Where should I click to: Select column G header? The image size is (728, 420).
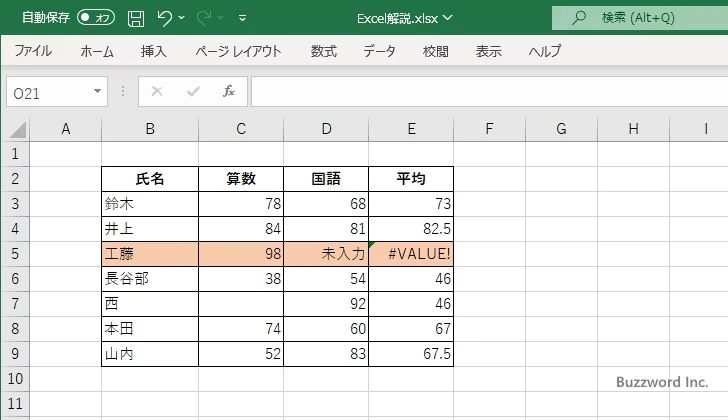pyautogui.click(x=561, y=129)
